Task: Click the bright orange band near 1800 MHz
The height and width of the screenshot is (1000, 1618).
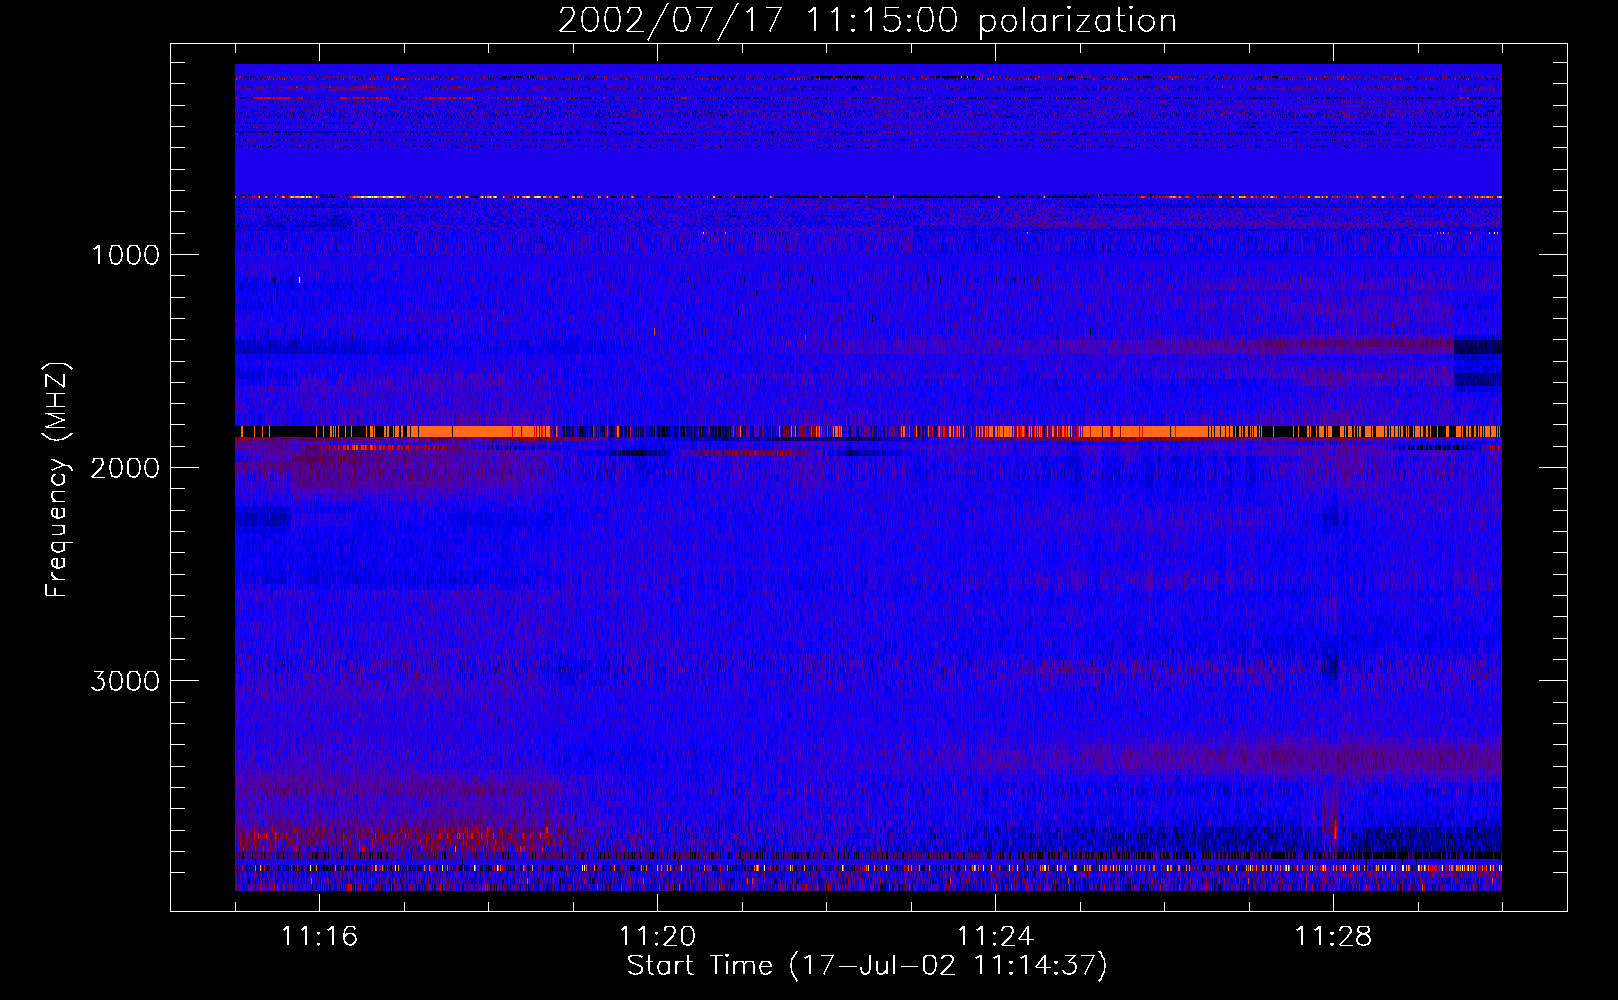Action: [x=868, y=431]
